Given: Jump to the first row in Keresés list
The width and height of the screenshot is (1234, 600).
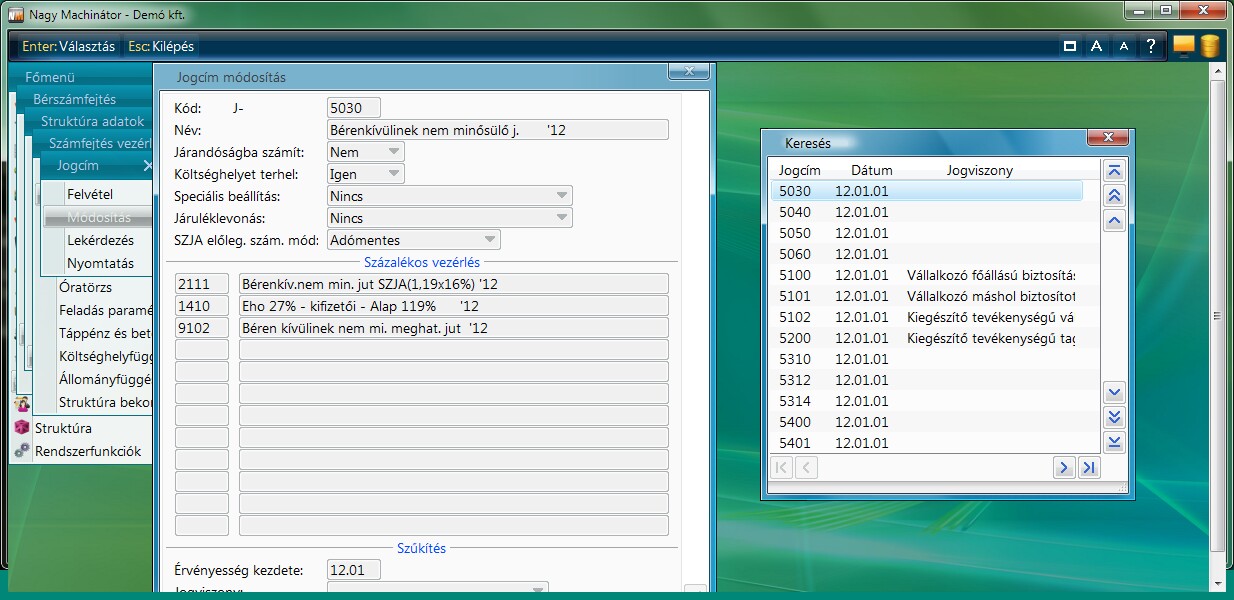Looking at the screenshot, I should (x=1114, y=170).
